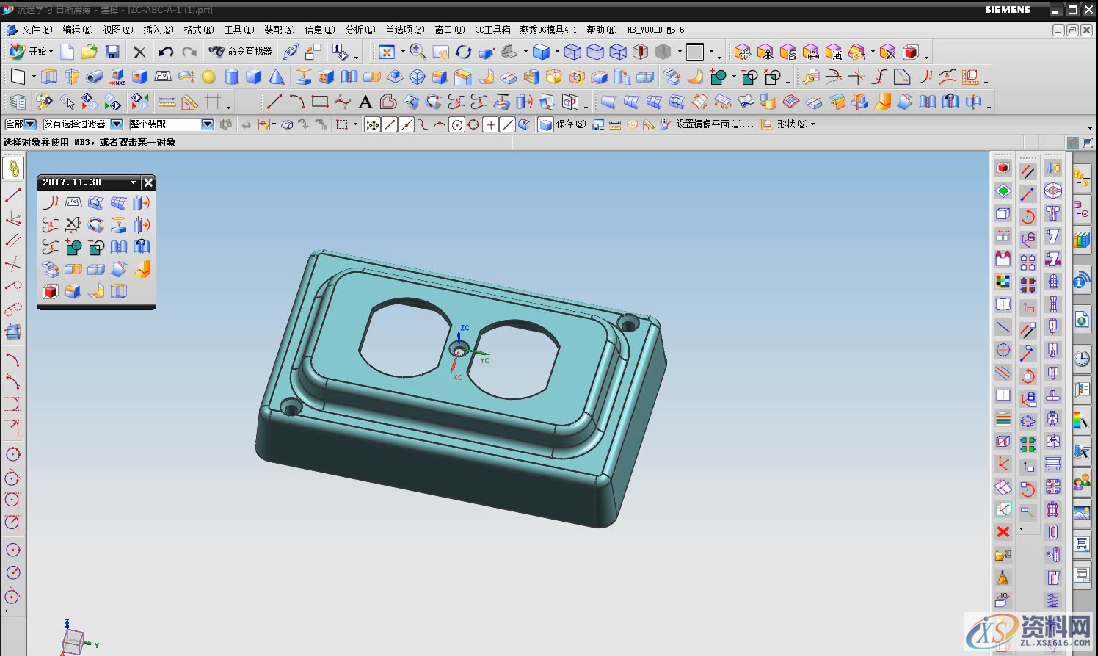The height and width of the screenshot is (656, 1098).
Task: Select the Cone primitive tool
Action: tap(276, 77)
